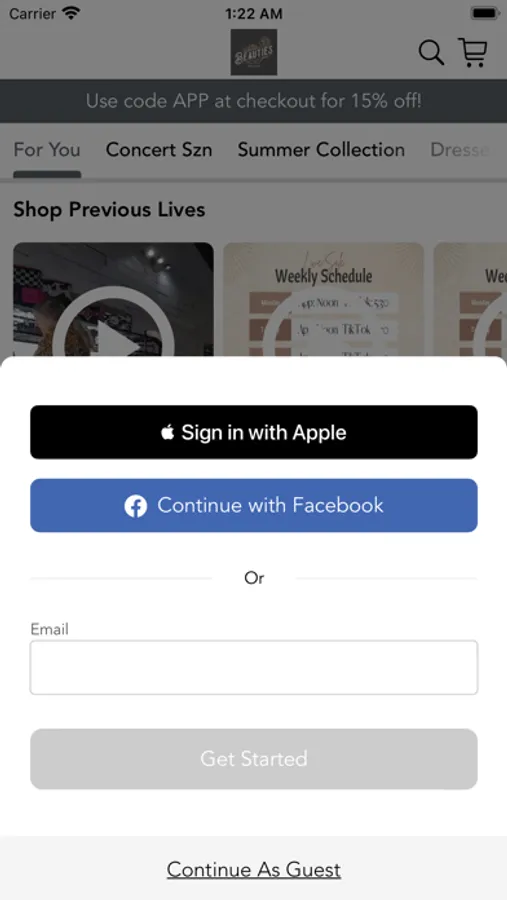Open the partially visible Dresses tab
The image size is (507, 900).
point(460,149)
